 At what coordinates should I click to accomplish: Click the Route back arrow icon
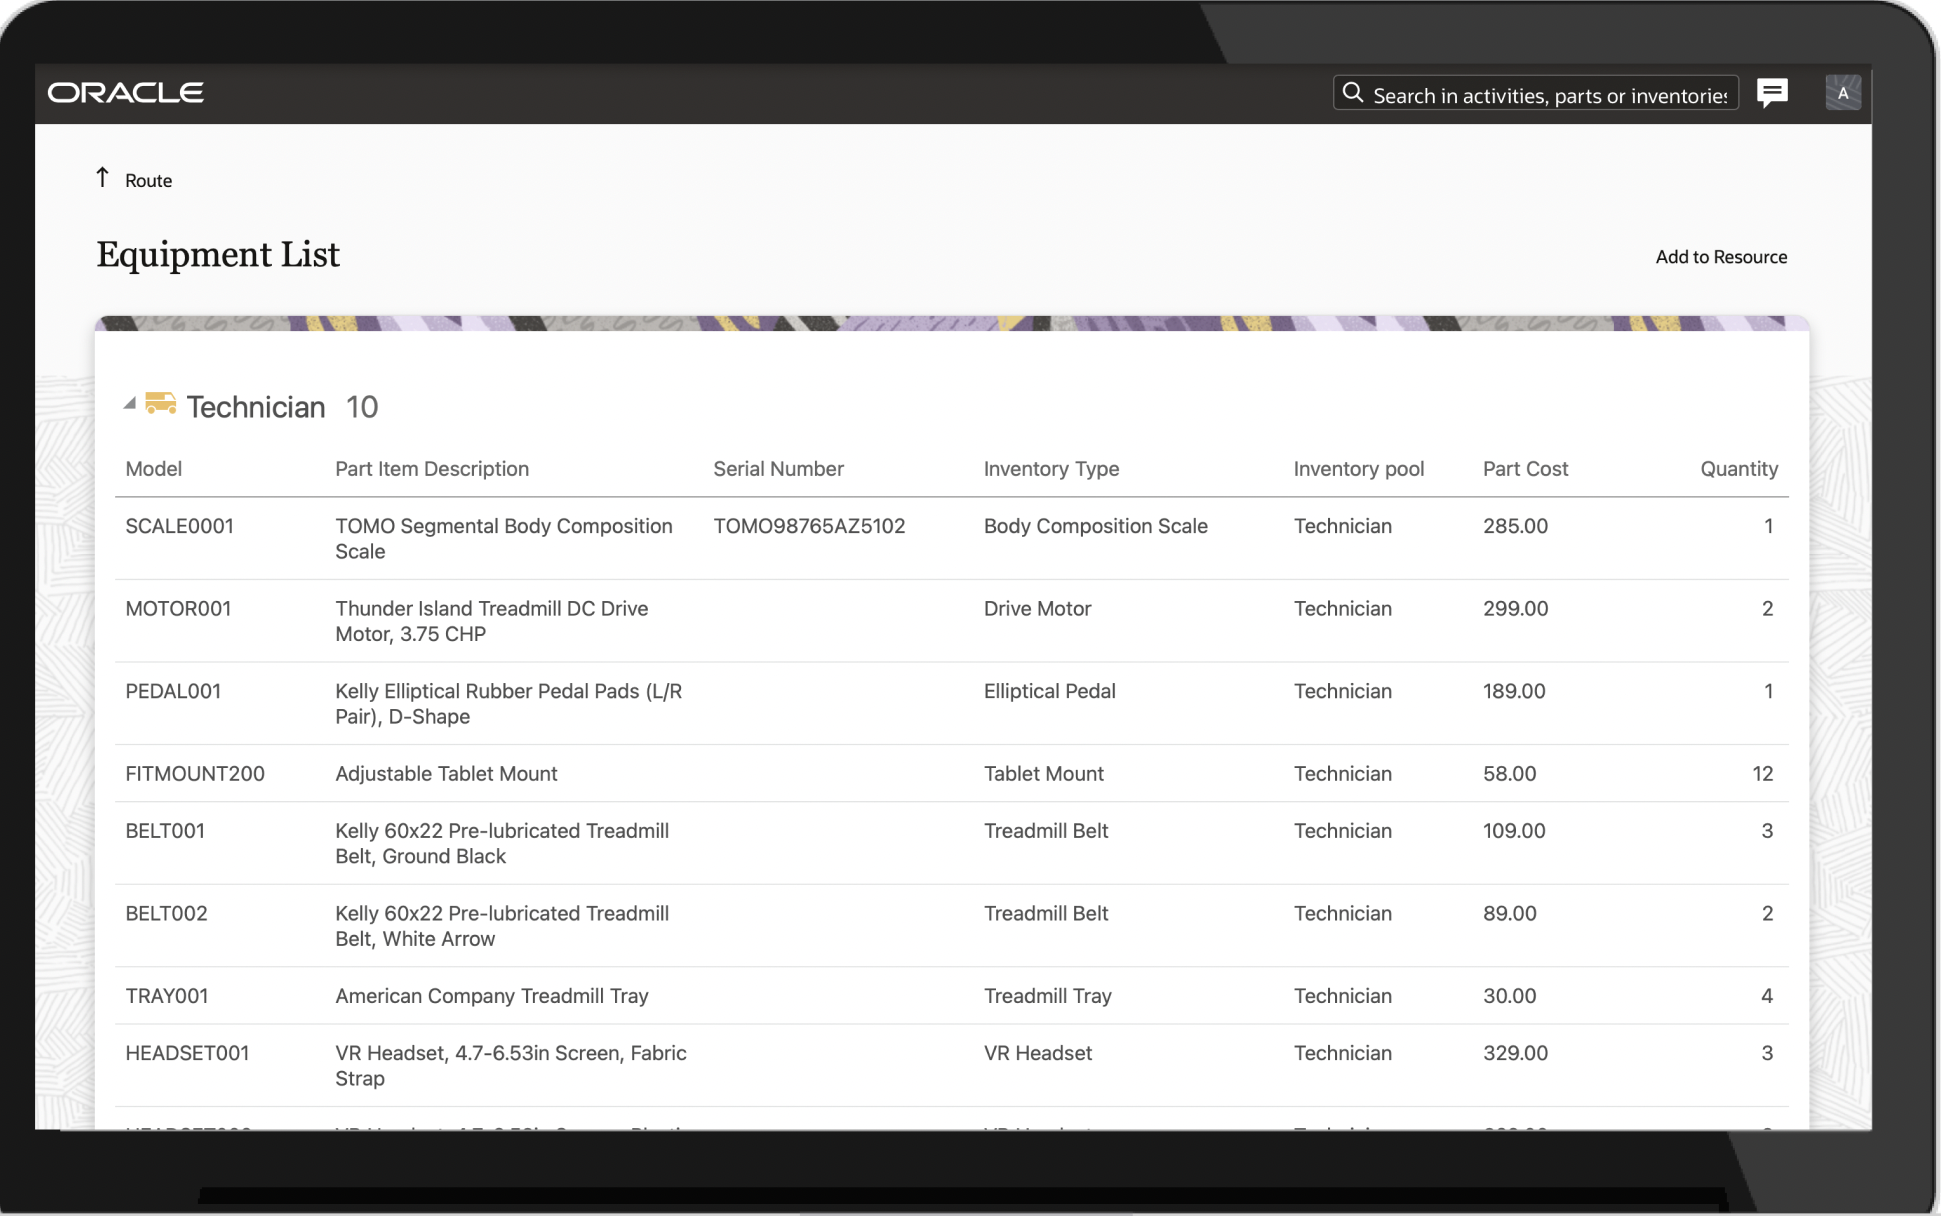[x=102, y=178]
